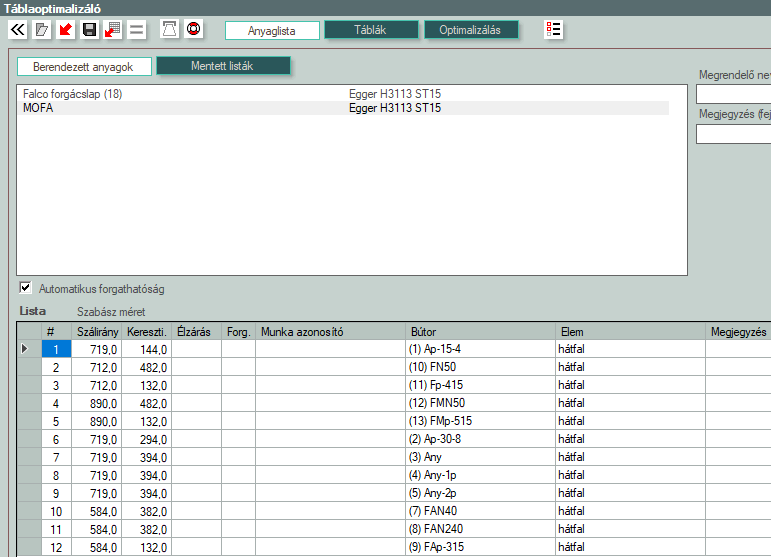This screenshot has width=771, height=557.
Task: Click the equals sign toolbar icon
Action: pyautogui.click(x=136, y=30)
